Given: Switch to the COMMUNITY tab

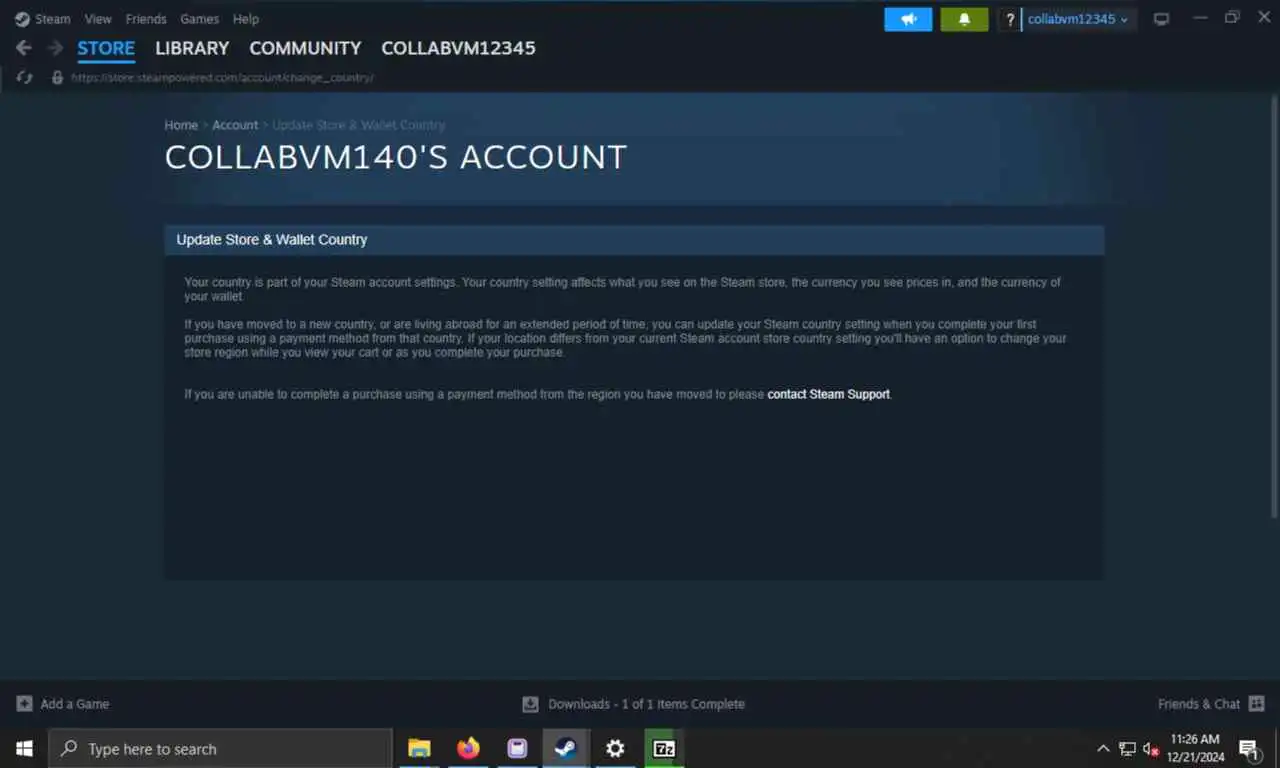Looking at the screenshot, I should (x=305, y=48).
